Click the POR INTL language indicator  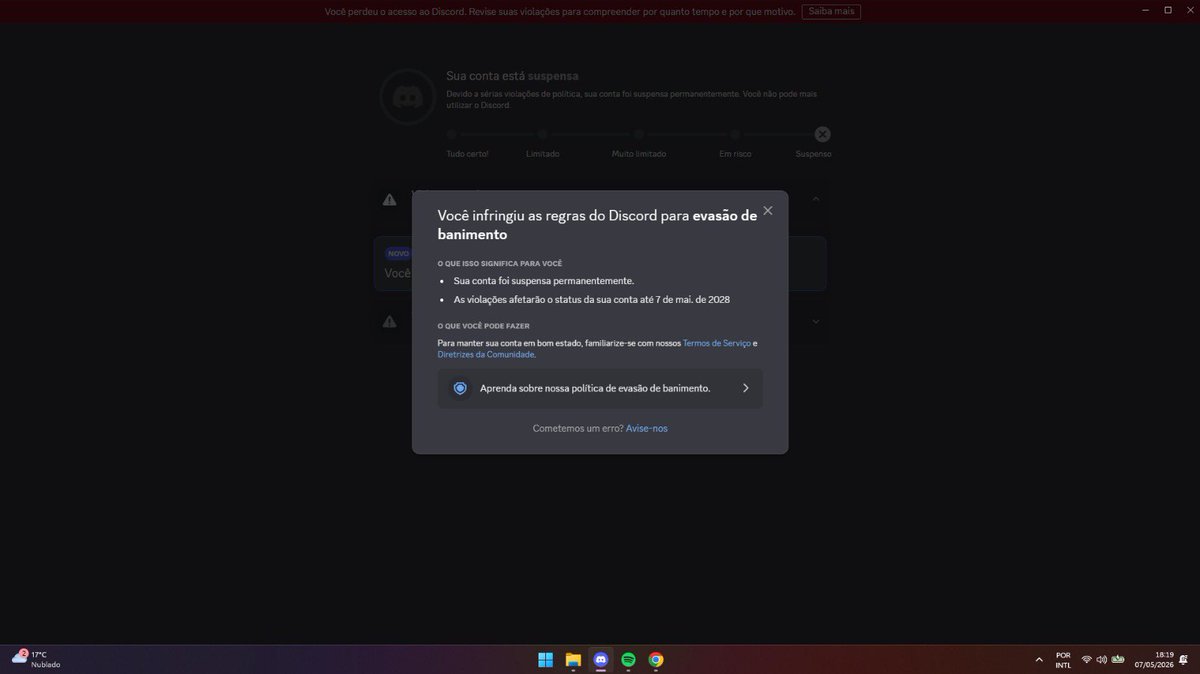click(x=1063, y=659)
